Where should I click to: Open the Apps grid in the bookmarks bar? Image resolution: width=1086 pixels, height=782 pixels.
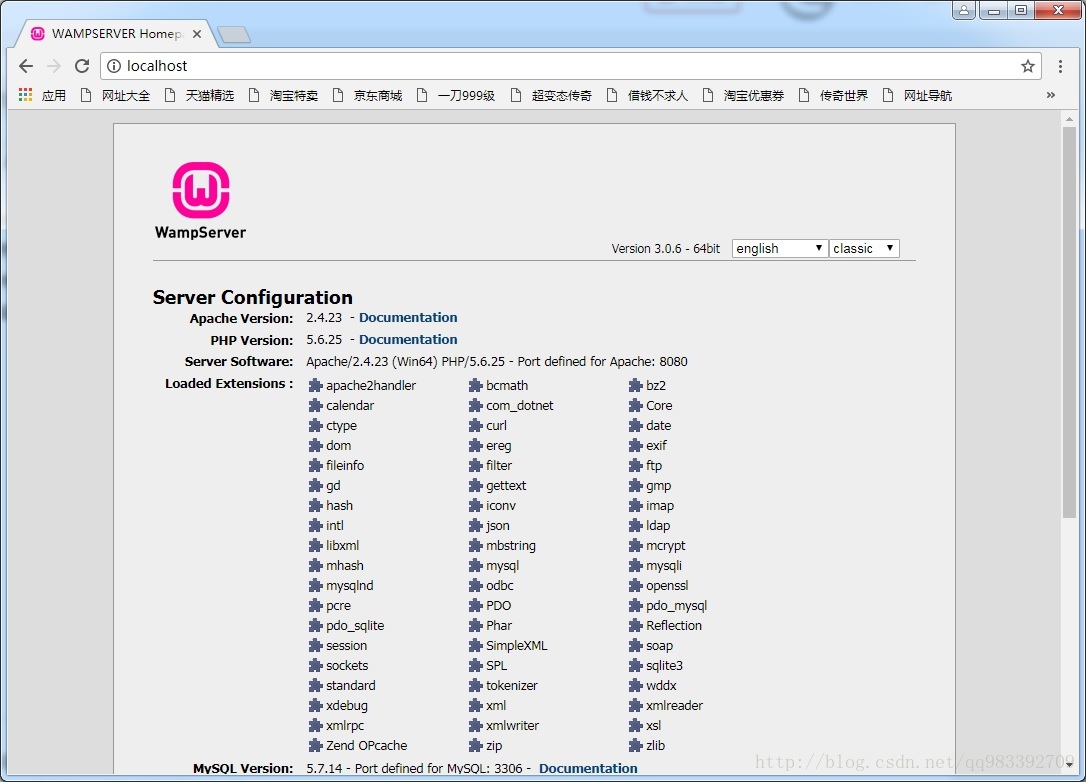(x=26, y=95)
